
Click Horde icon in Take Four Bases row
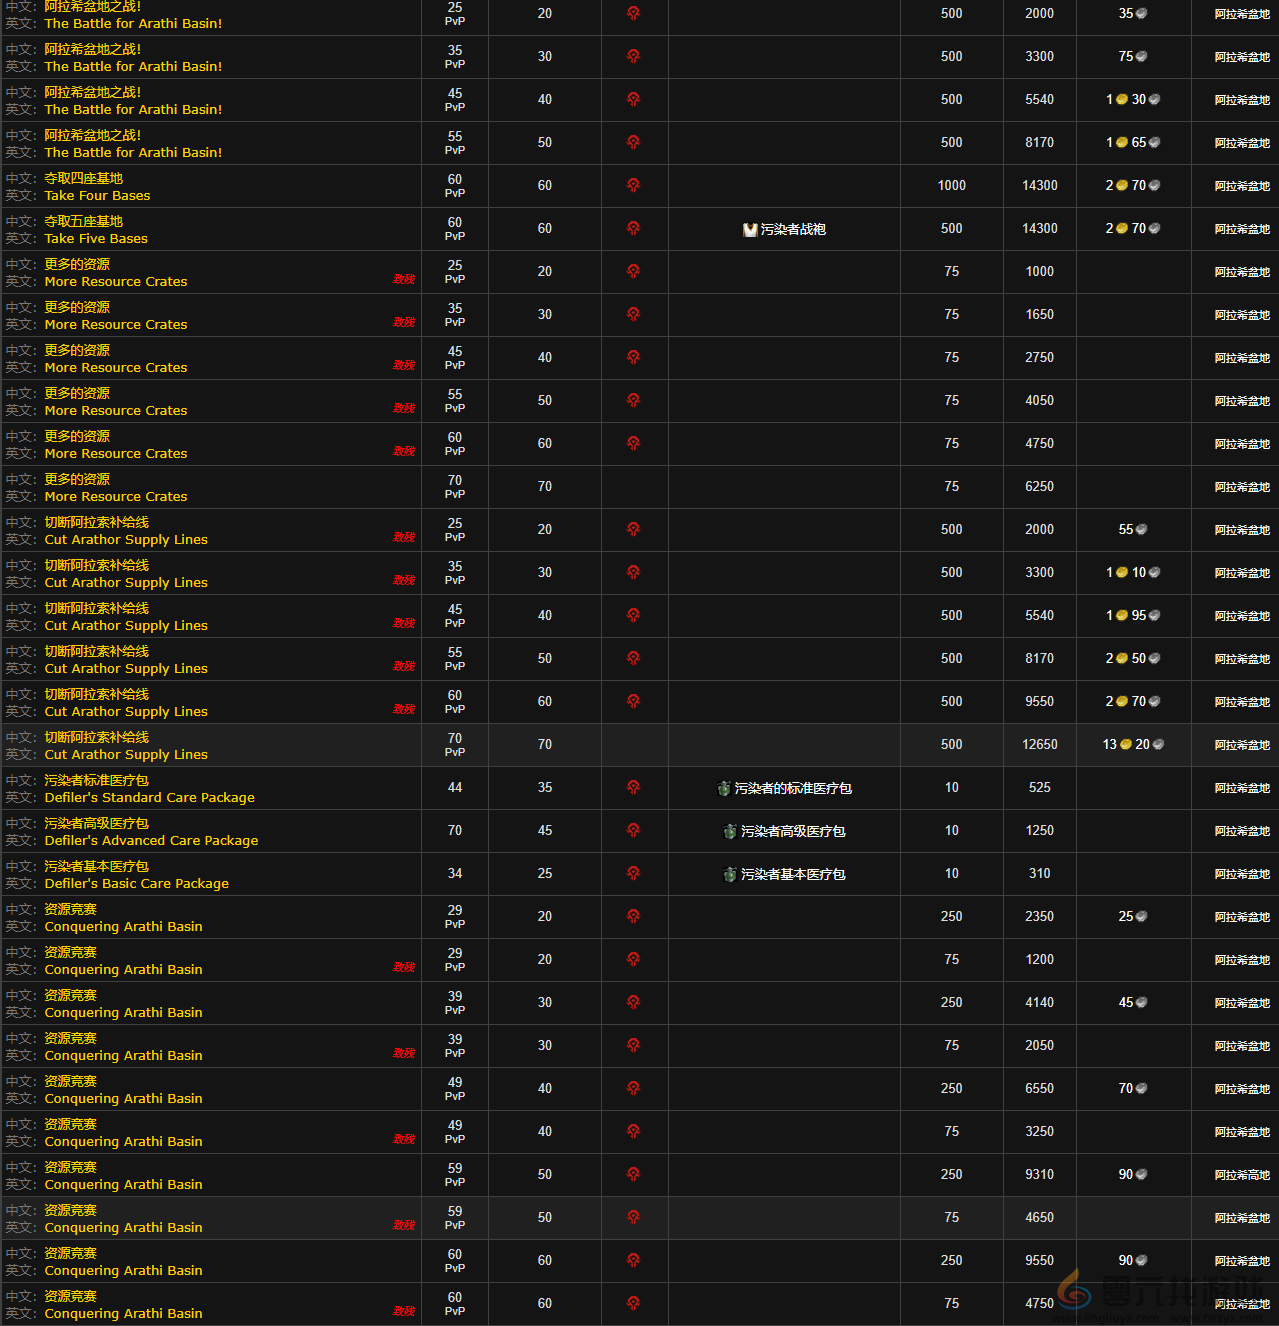[633, 185]
